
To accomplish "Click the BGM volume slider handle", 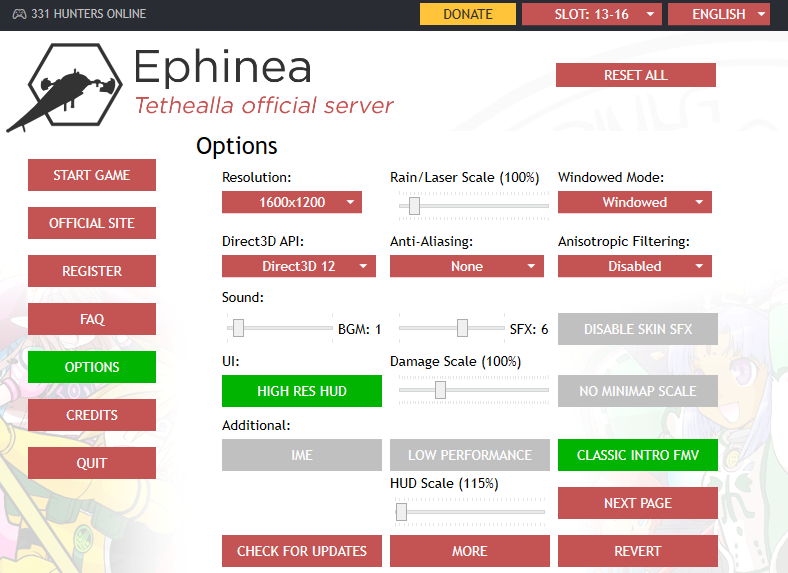I will tap(239, 328).
